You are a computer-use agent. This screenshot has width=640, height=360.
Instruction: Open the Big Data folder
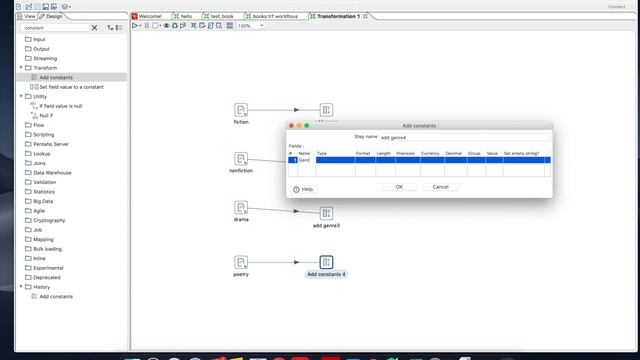click(39, 201)
